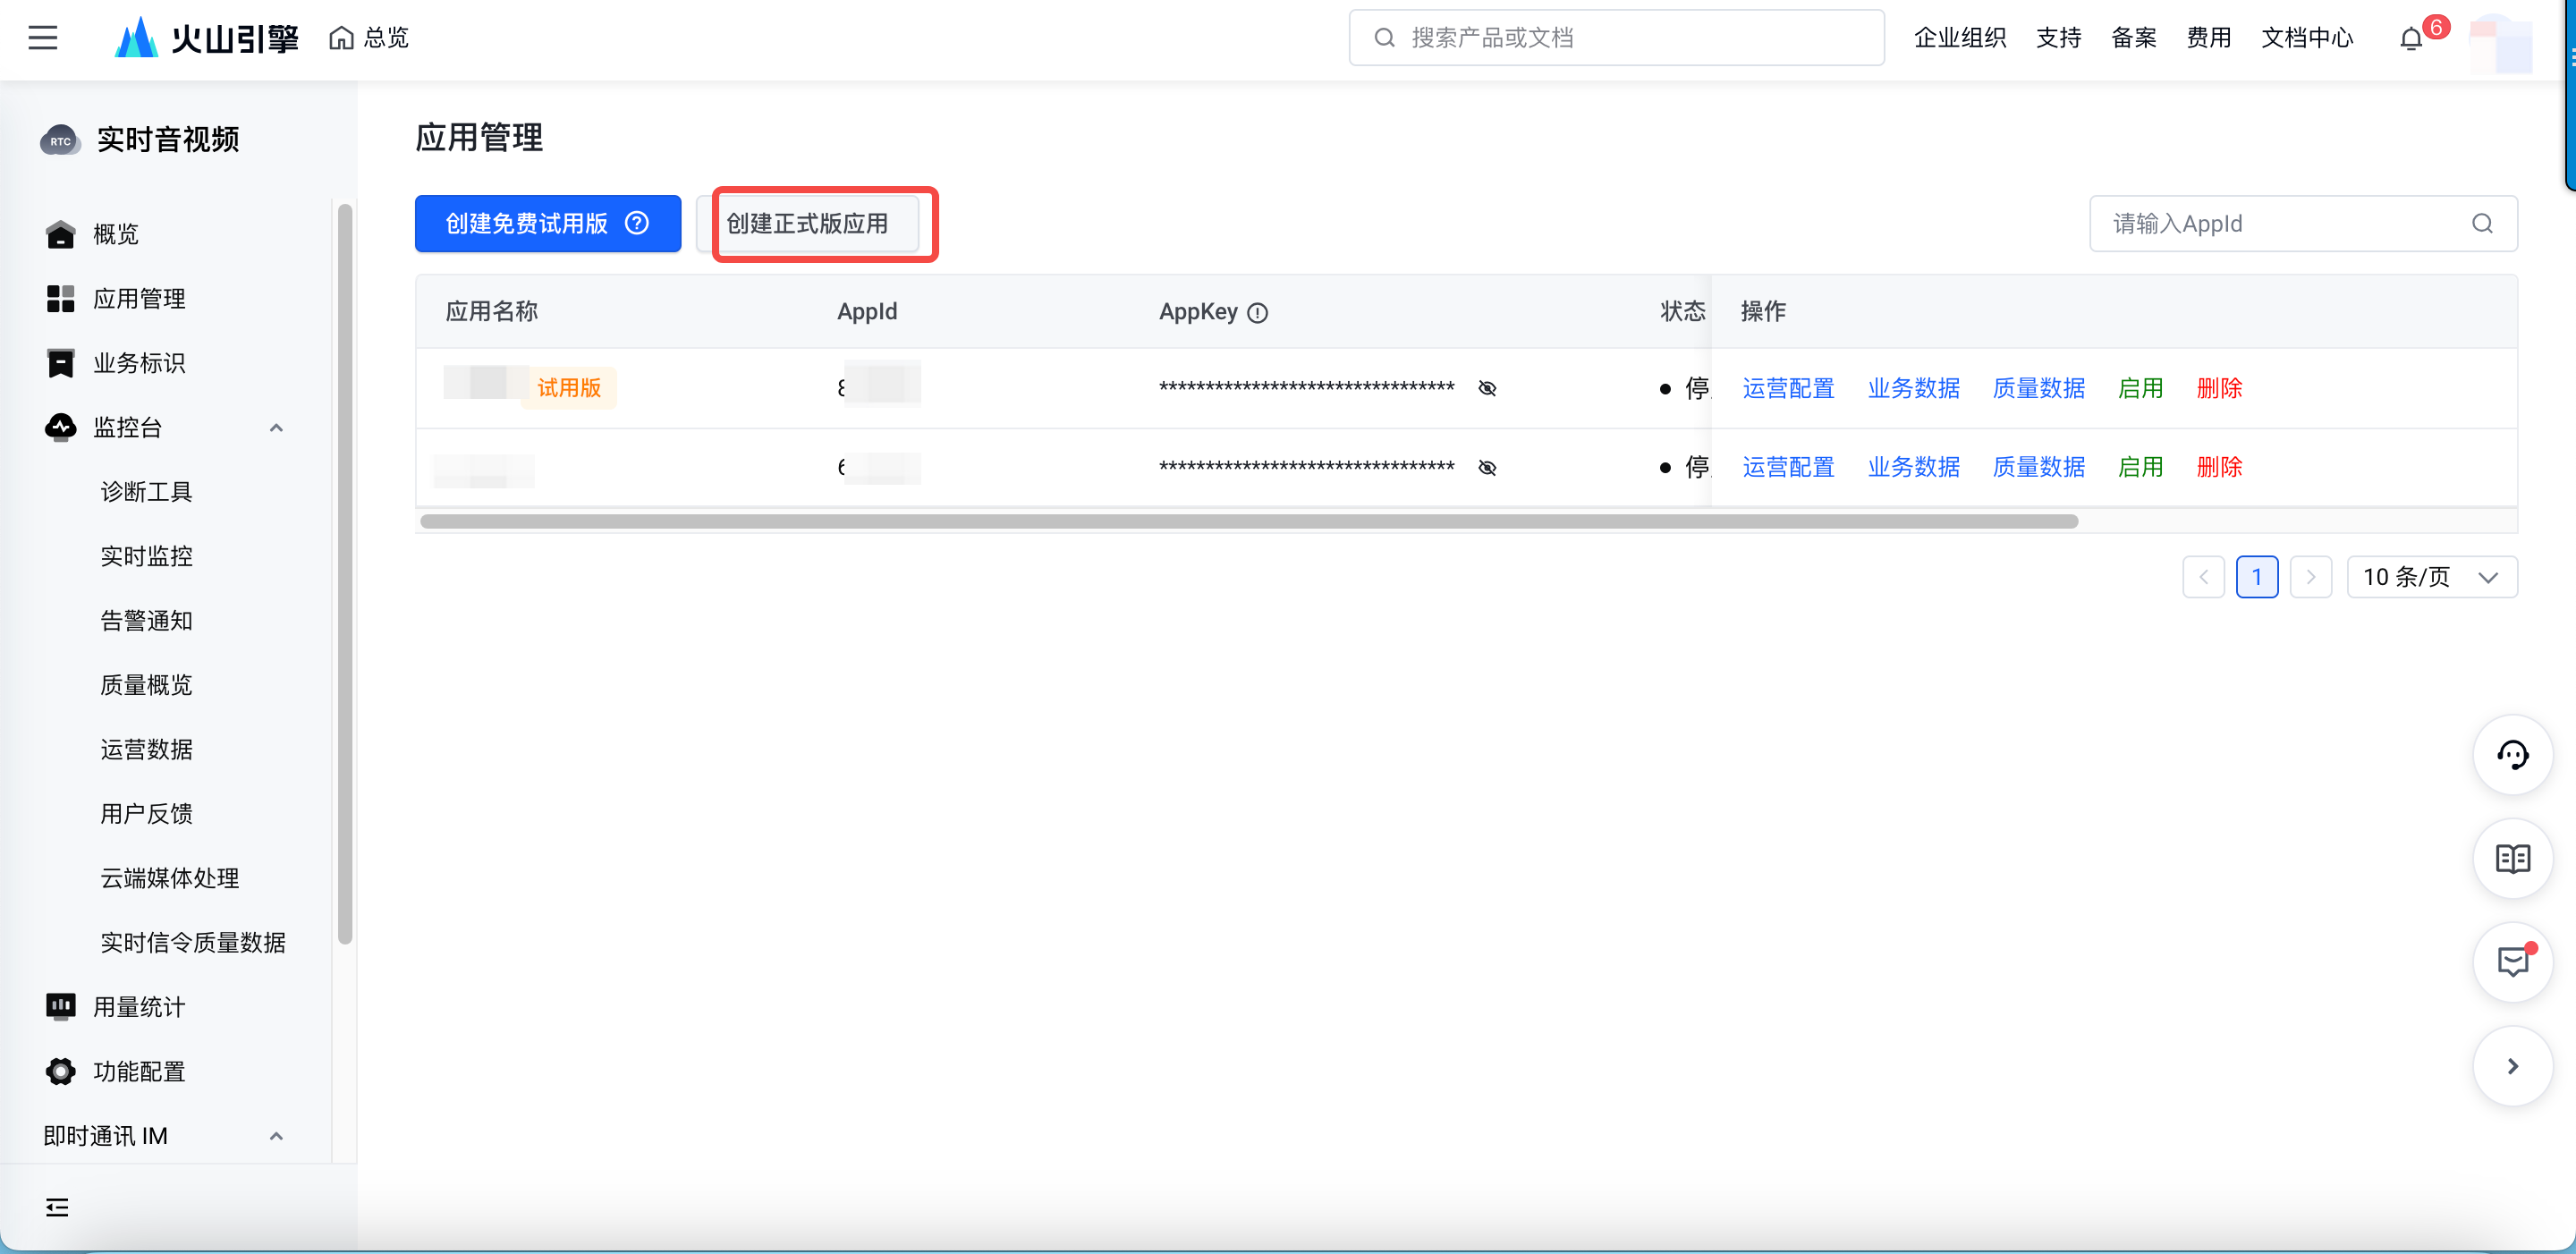Reveal AppKey for the 试用版 app

(1487, 388)
